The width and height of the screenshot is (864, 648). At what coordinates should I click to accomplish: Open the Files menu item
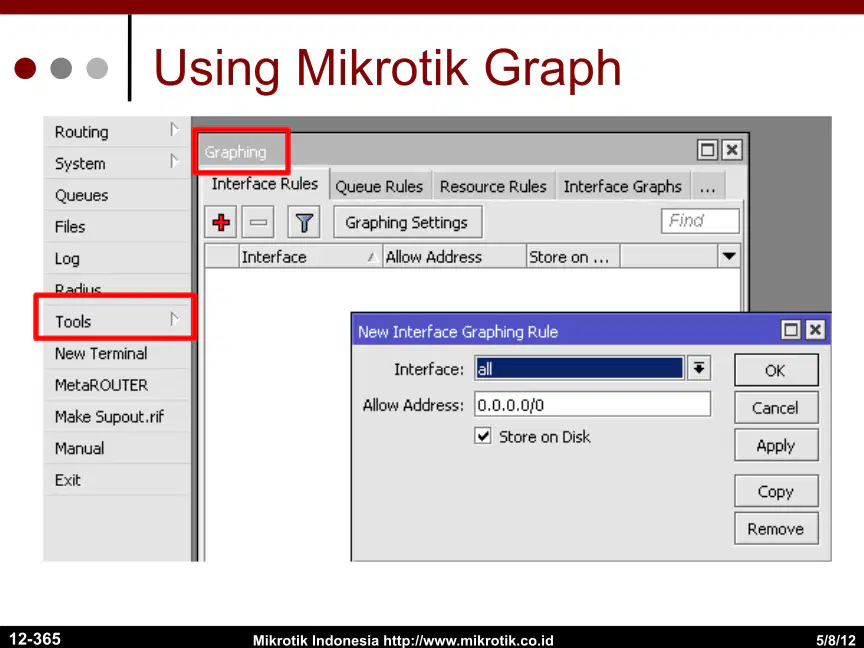[x=116, y=227]
